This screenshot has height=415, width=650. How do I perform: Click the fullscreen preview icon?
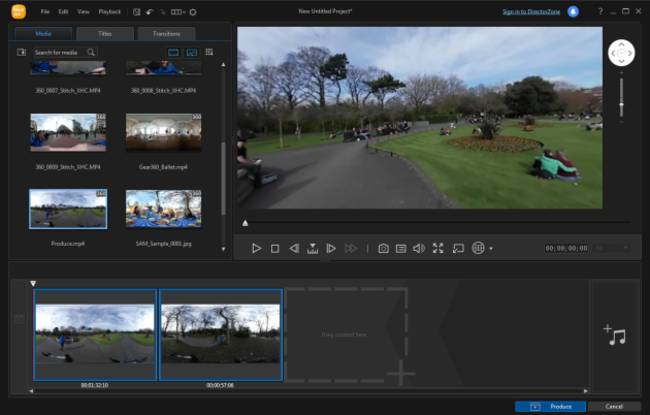tap(438, 248)
